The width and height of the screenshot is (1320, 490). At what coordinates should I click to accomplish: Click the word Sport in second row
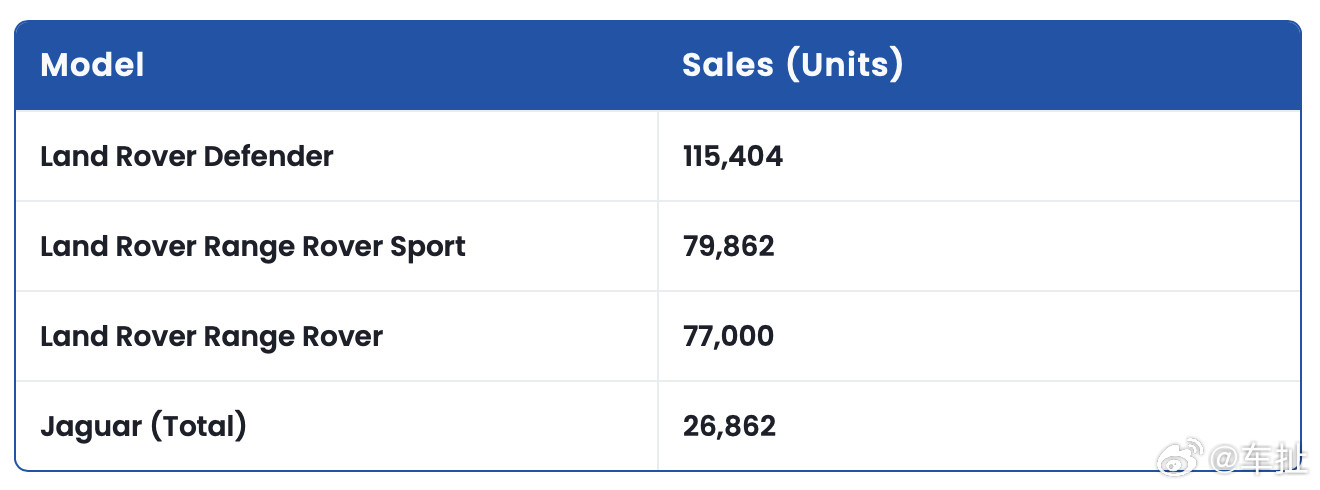click(x=429, y=247)
